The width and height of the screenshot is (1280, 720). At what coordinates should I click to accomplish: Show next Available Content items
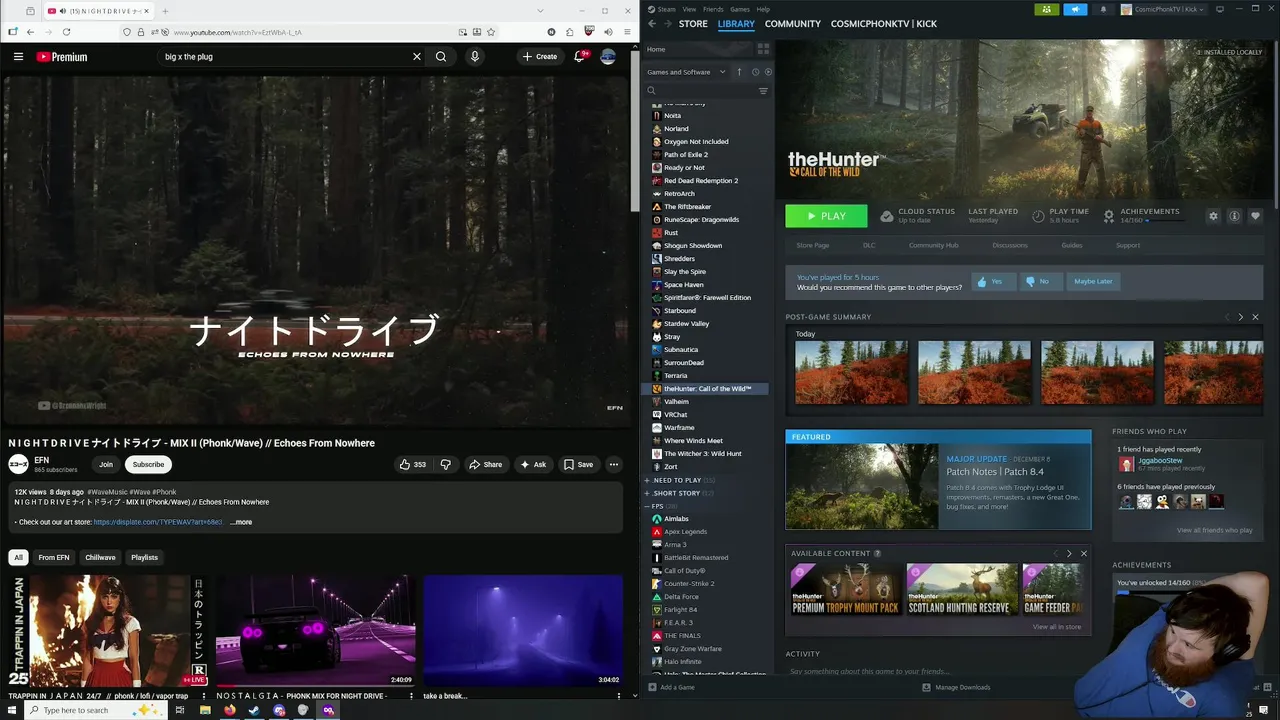pyautogui.click(x=1069, y=553)
